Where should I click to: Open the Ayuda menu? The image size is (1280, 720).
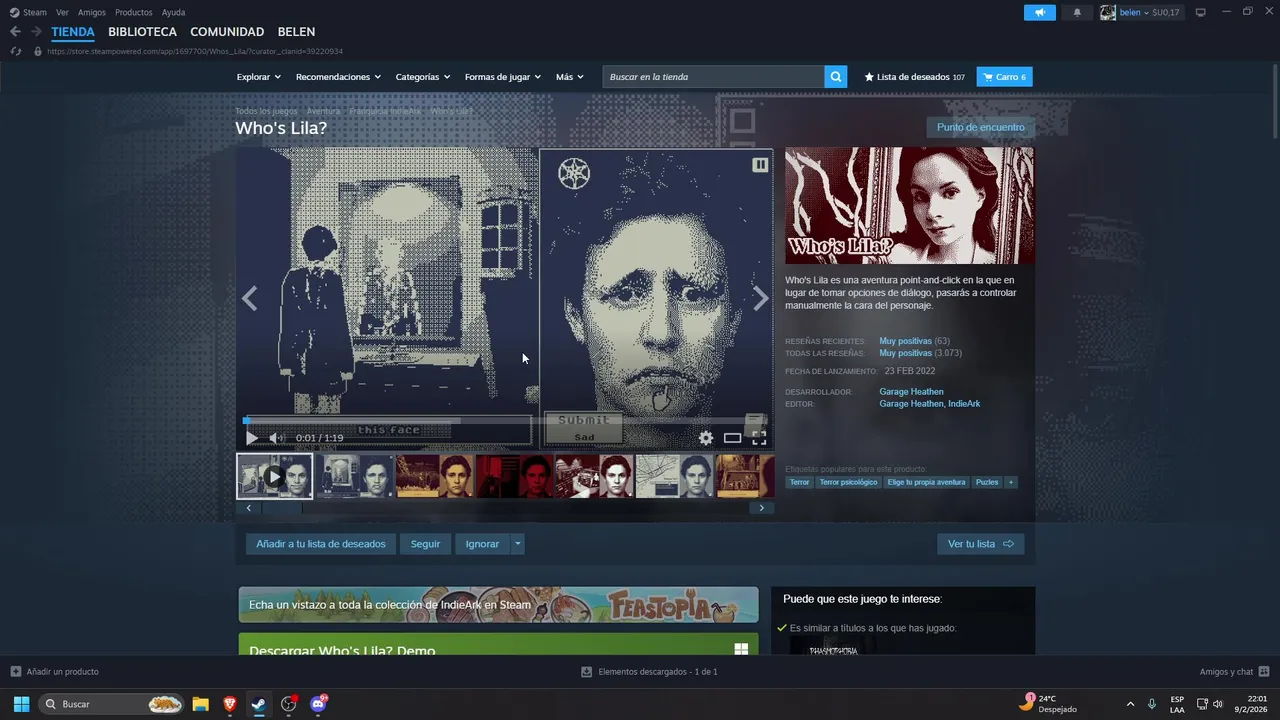[x=173, y=12]
